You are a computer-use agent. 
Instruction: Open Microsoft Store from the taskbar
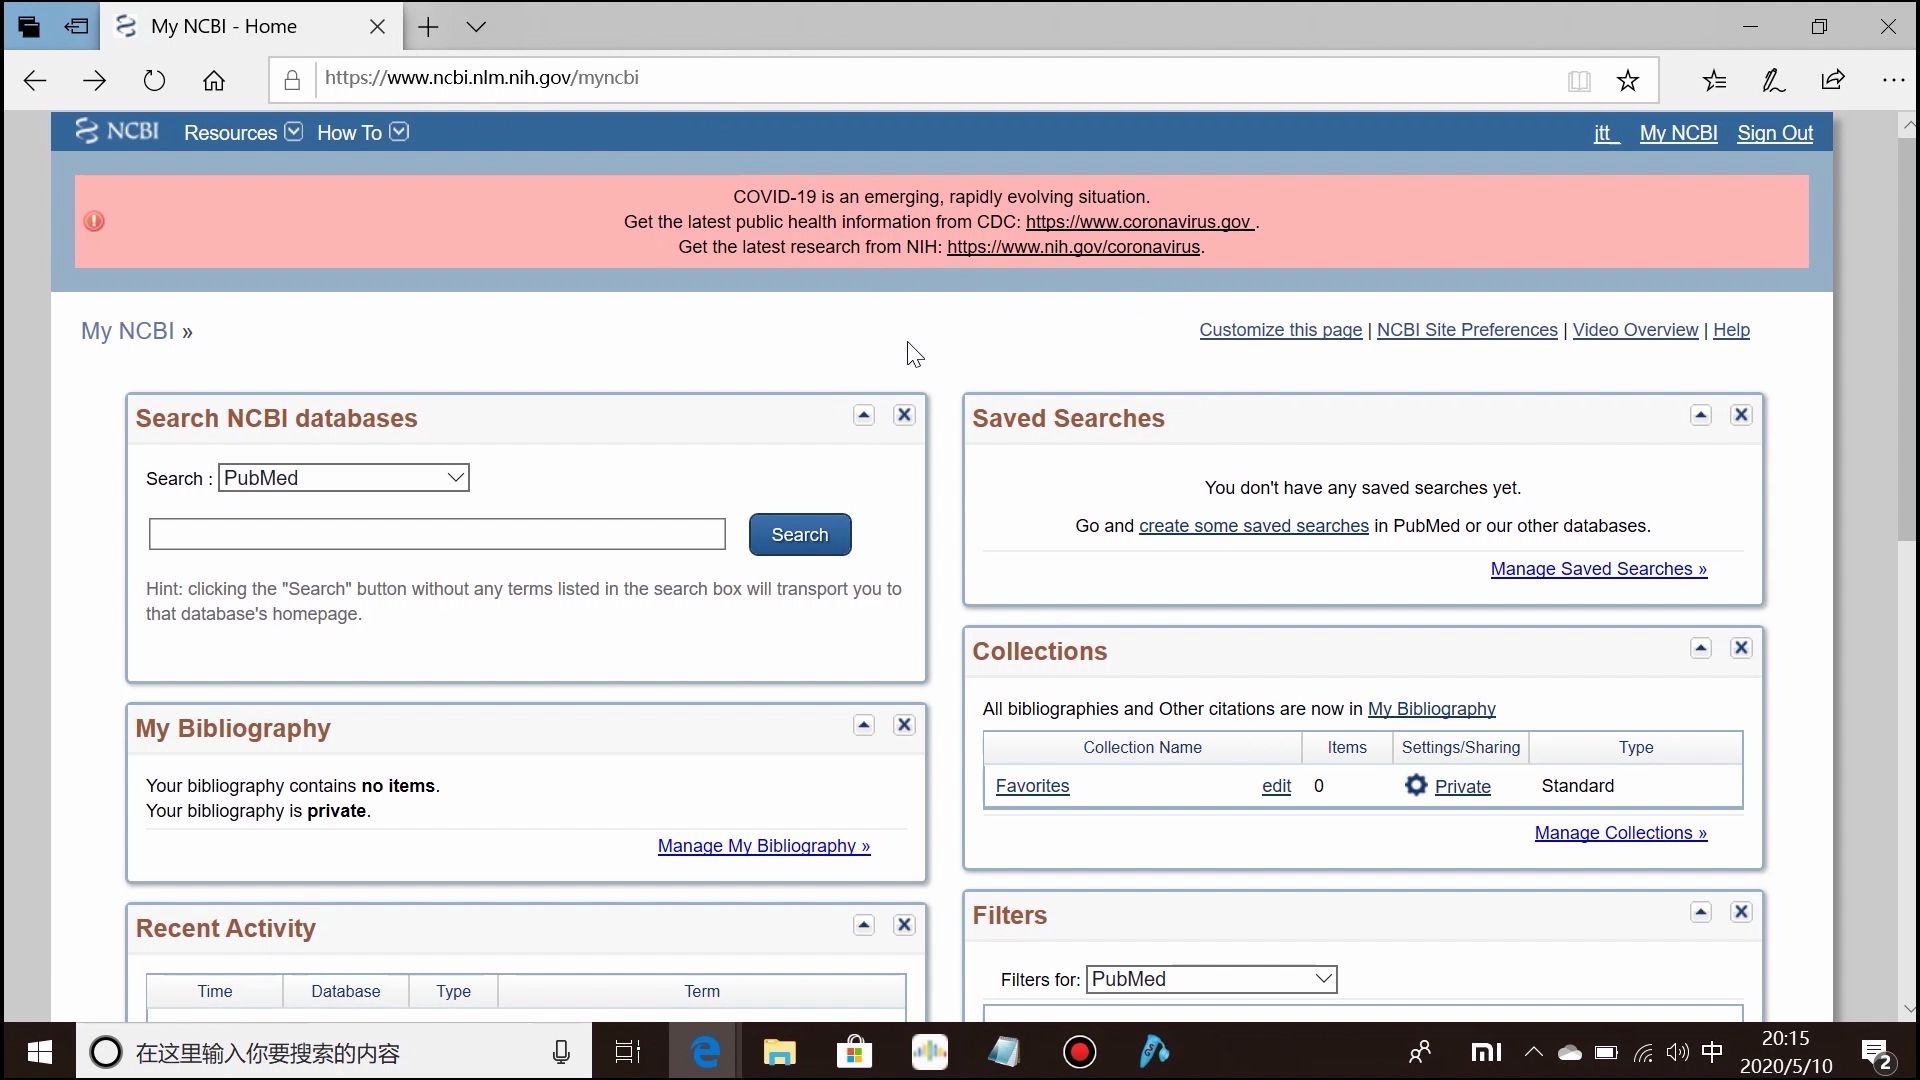pos(854,1052)
